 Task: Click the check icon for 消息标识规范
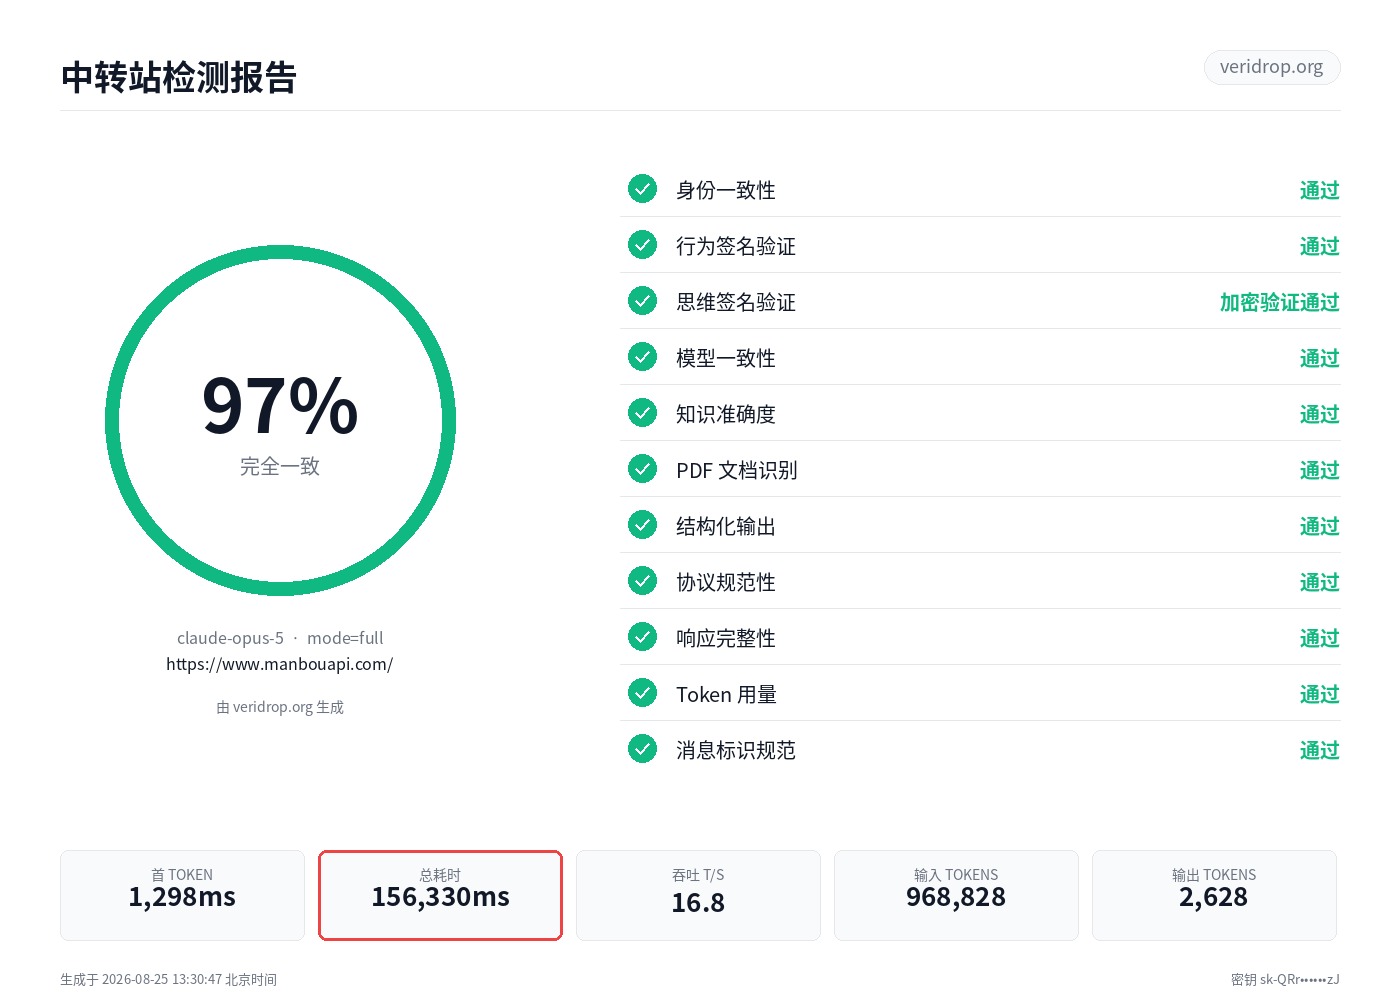click(x=642, y=748)
